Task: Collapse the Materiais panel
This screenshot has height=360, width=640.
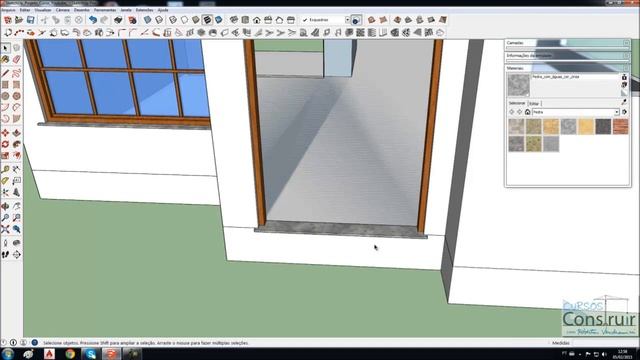Action: [x=626, y=68]
